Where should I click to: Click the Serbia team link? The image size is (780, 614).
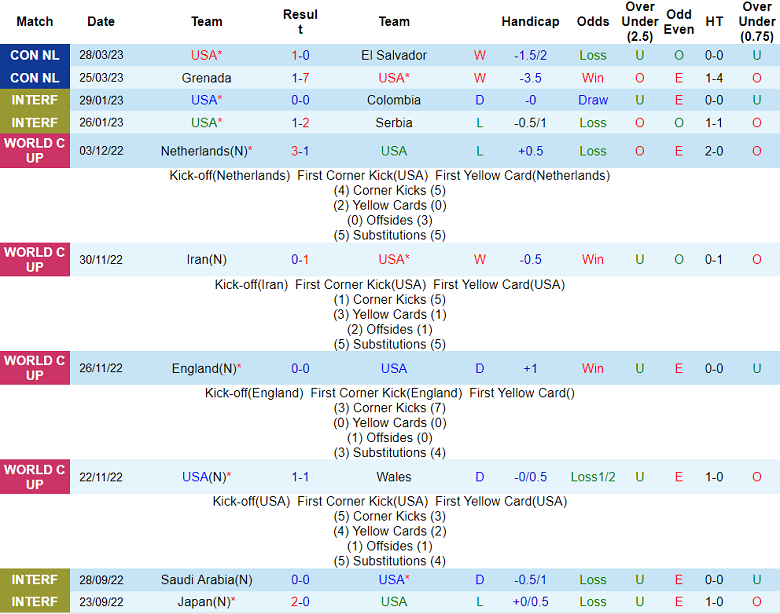394,122
